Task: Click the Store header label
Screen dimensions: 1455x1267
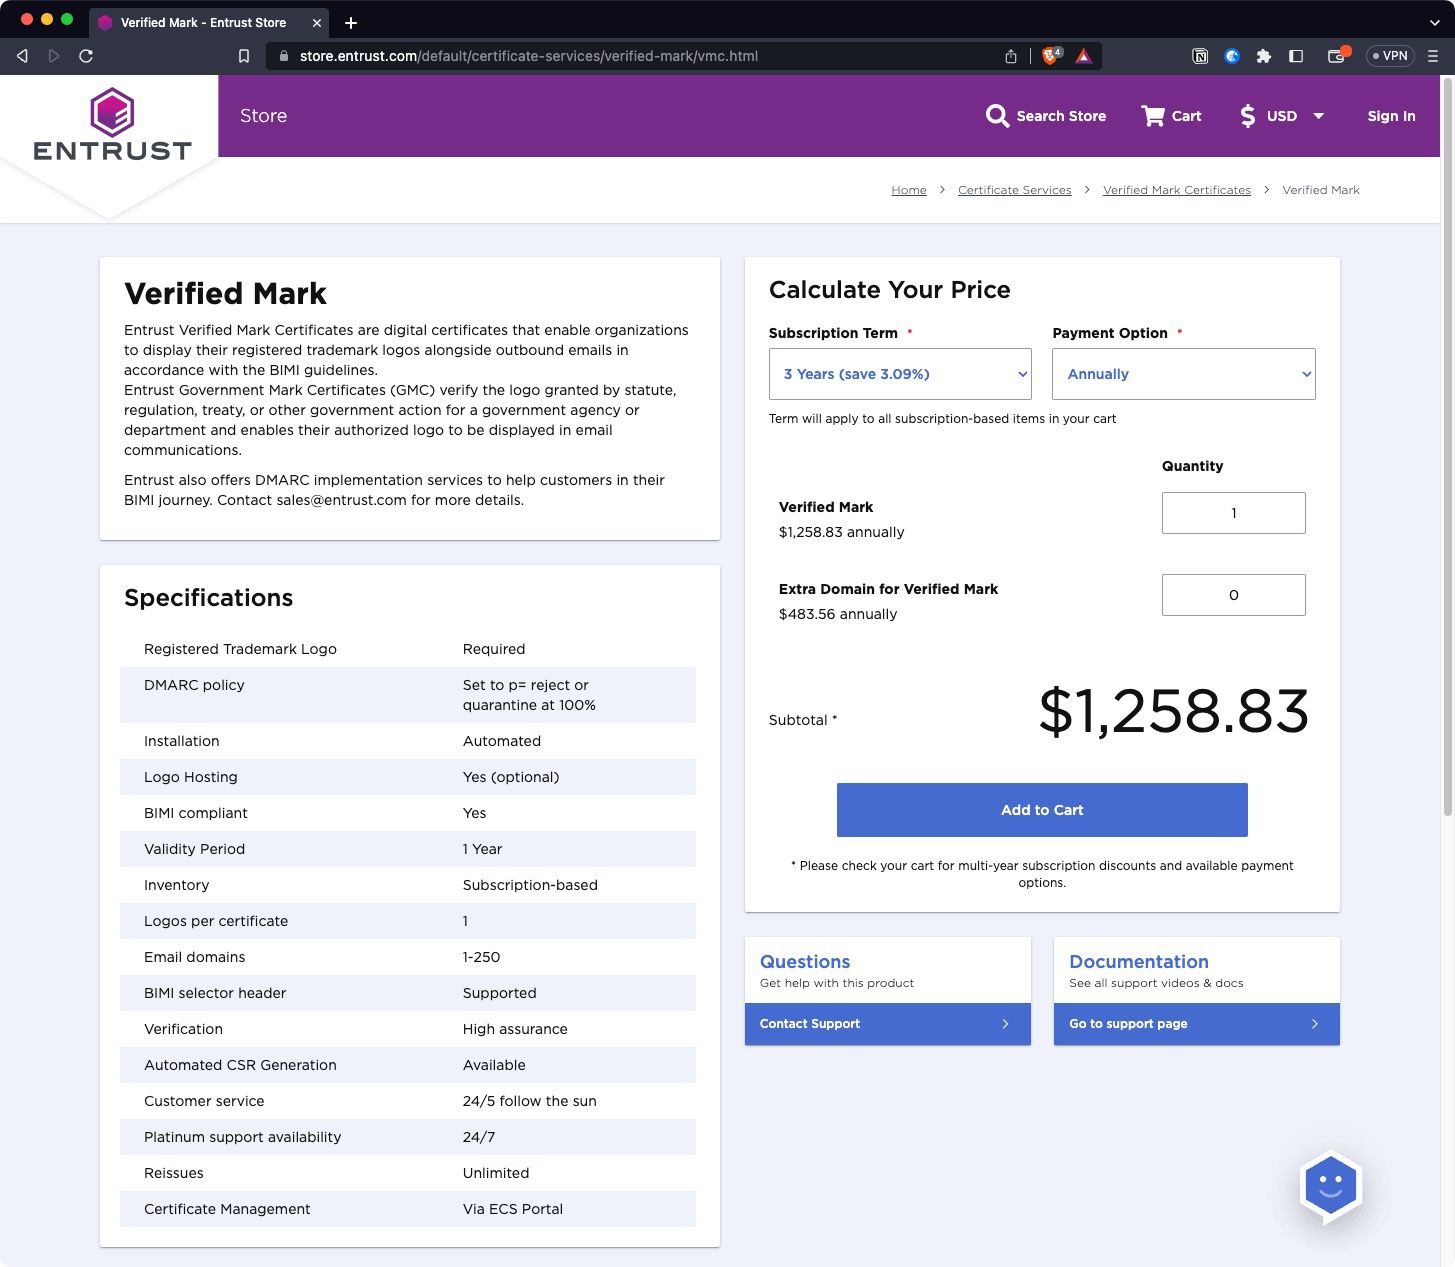Action: [263, 116]
